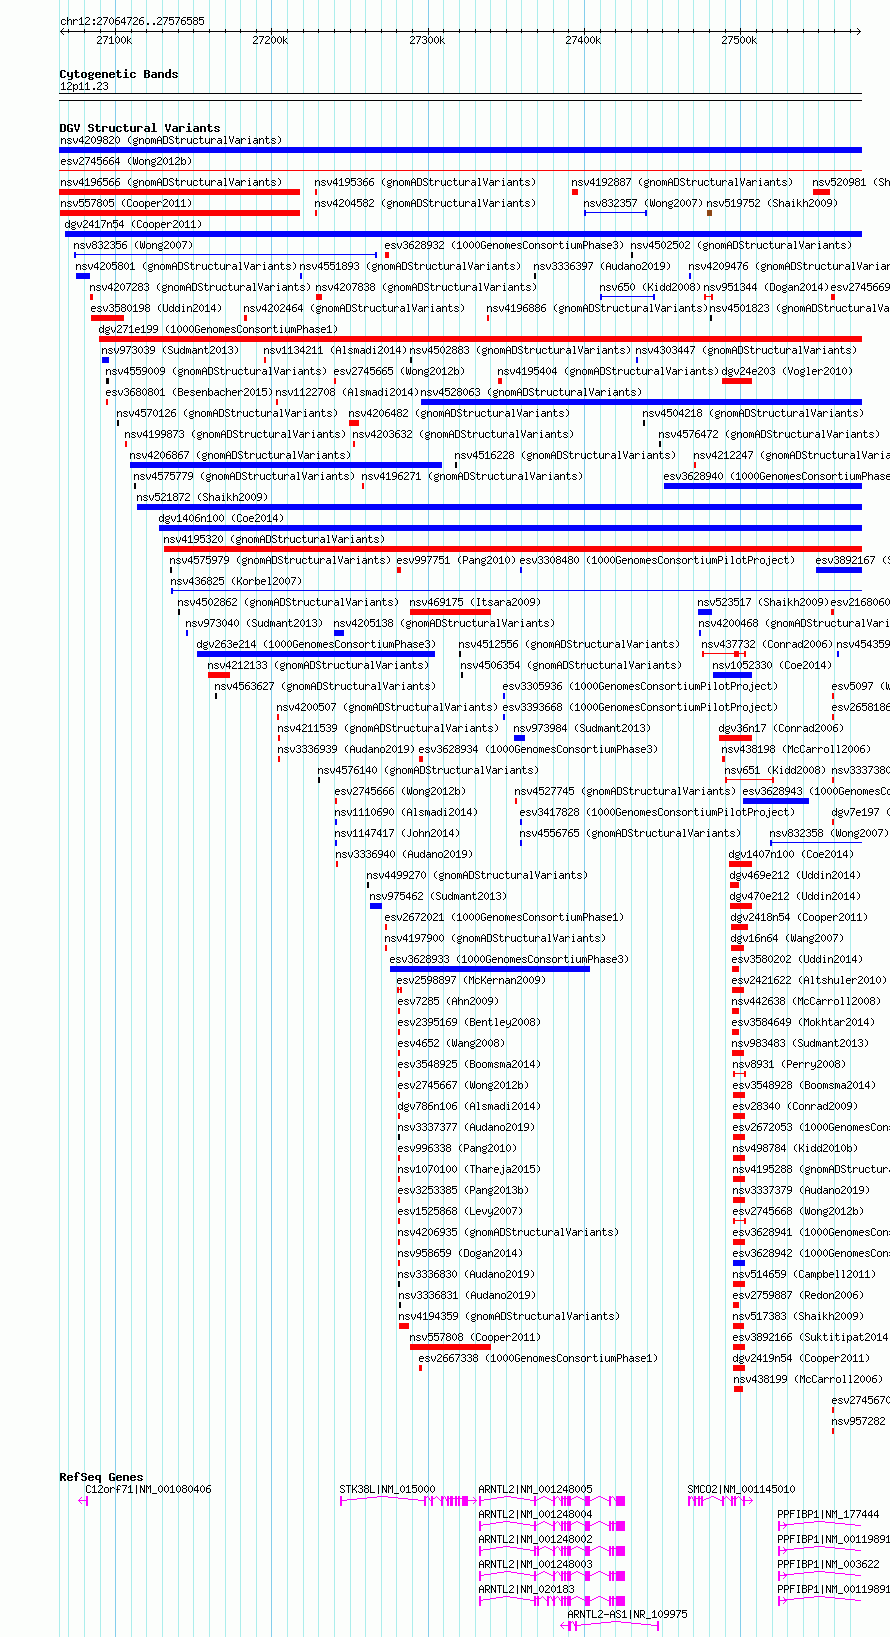890x1637 pixels.
Task: Click the 27100k ruler tick label
Action: pos(114,40)
